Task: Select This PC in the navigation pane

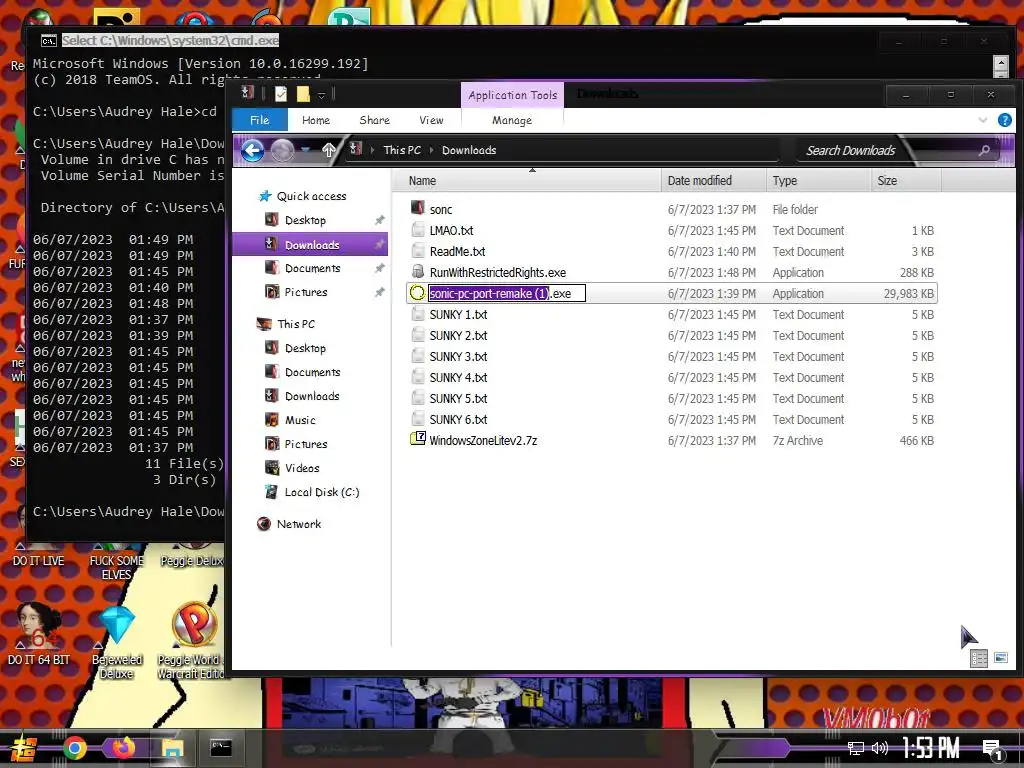Action: (x=295, y=324)
